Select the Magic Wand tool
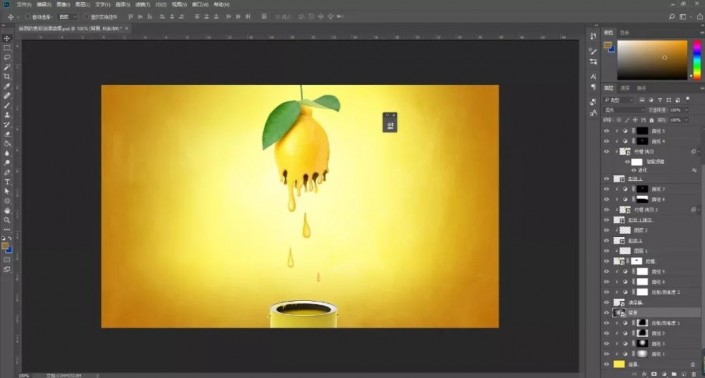 click(x=7, y=67)
